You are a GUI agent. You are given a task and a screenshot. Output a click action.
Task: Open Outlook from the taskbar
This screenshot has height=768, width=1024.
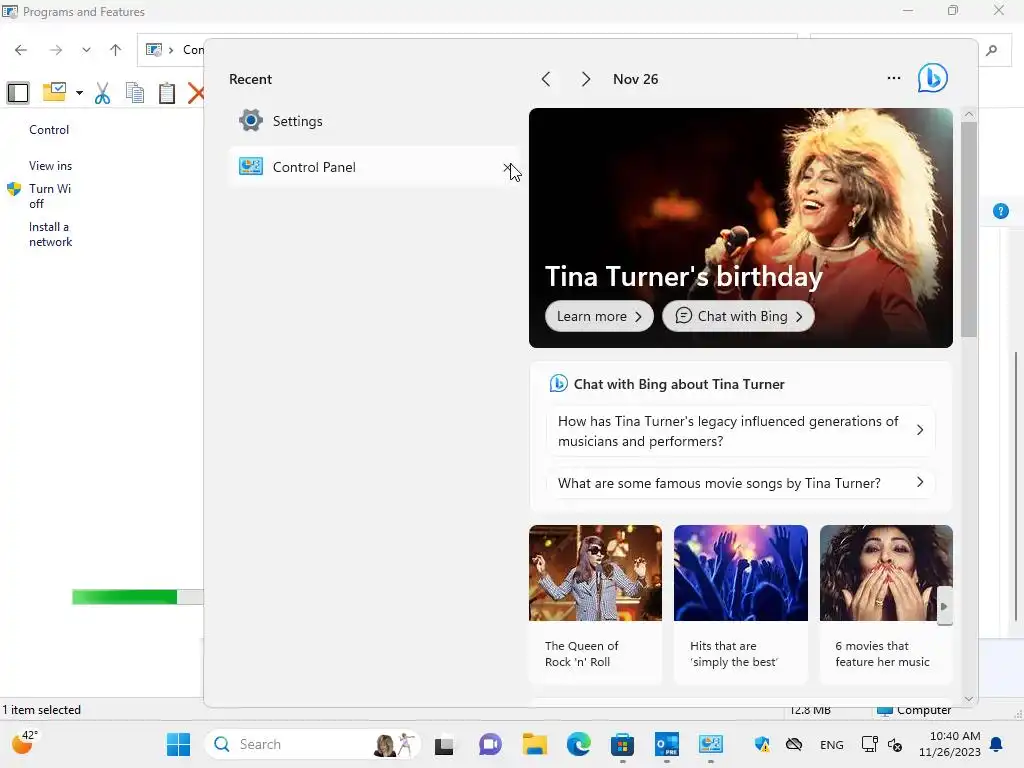coord(667,744)
